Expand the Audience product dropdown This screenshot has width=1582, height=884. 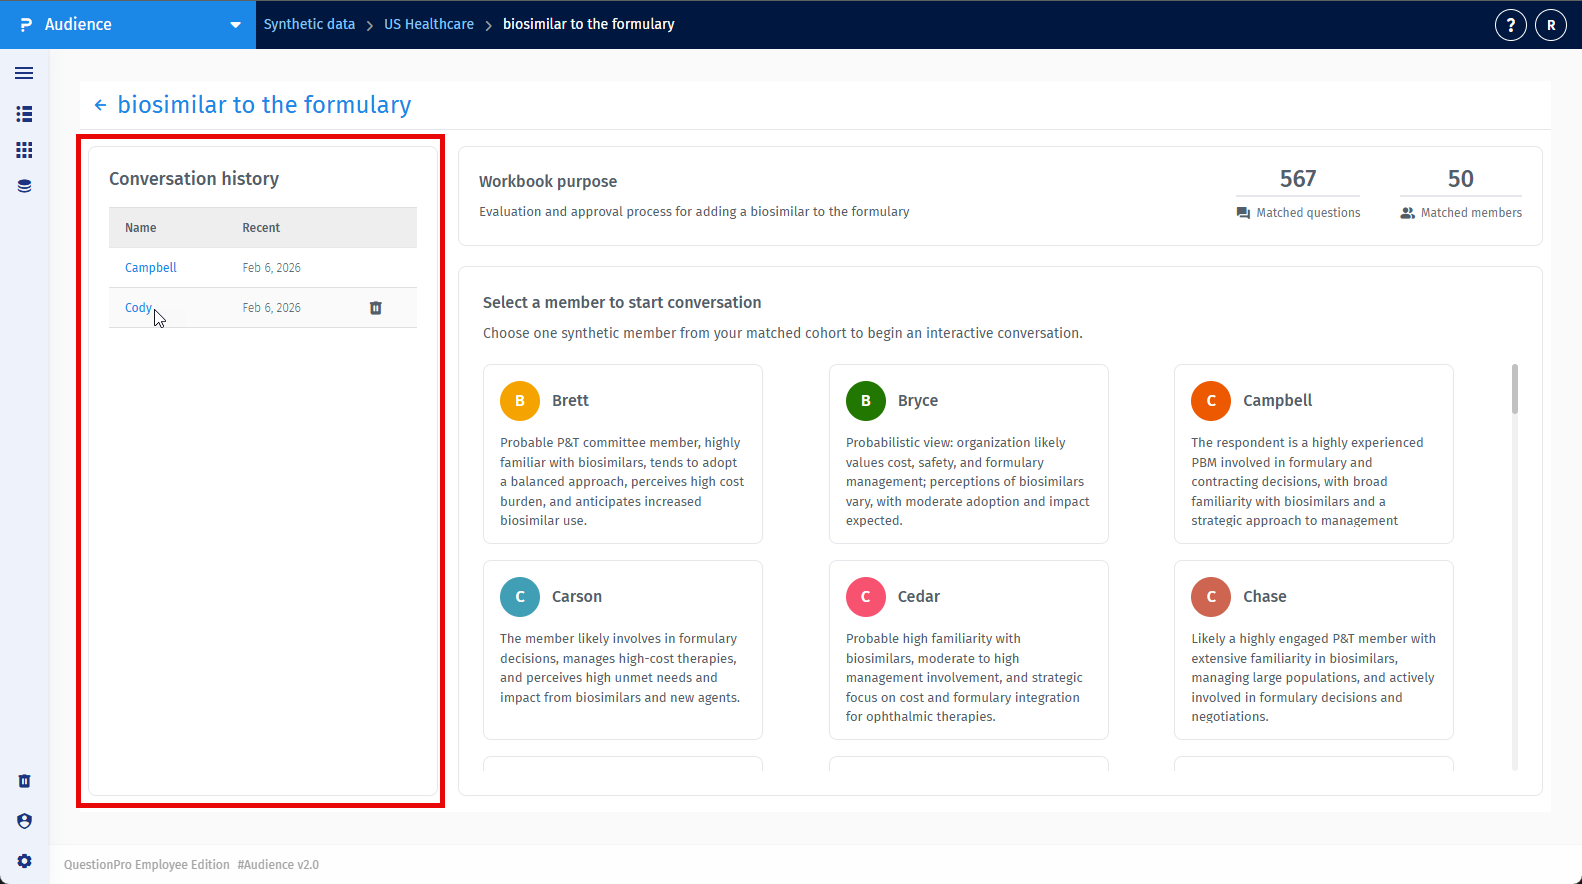click(236, 25)
